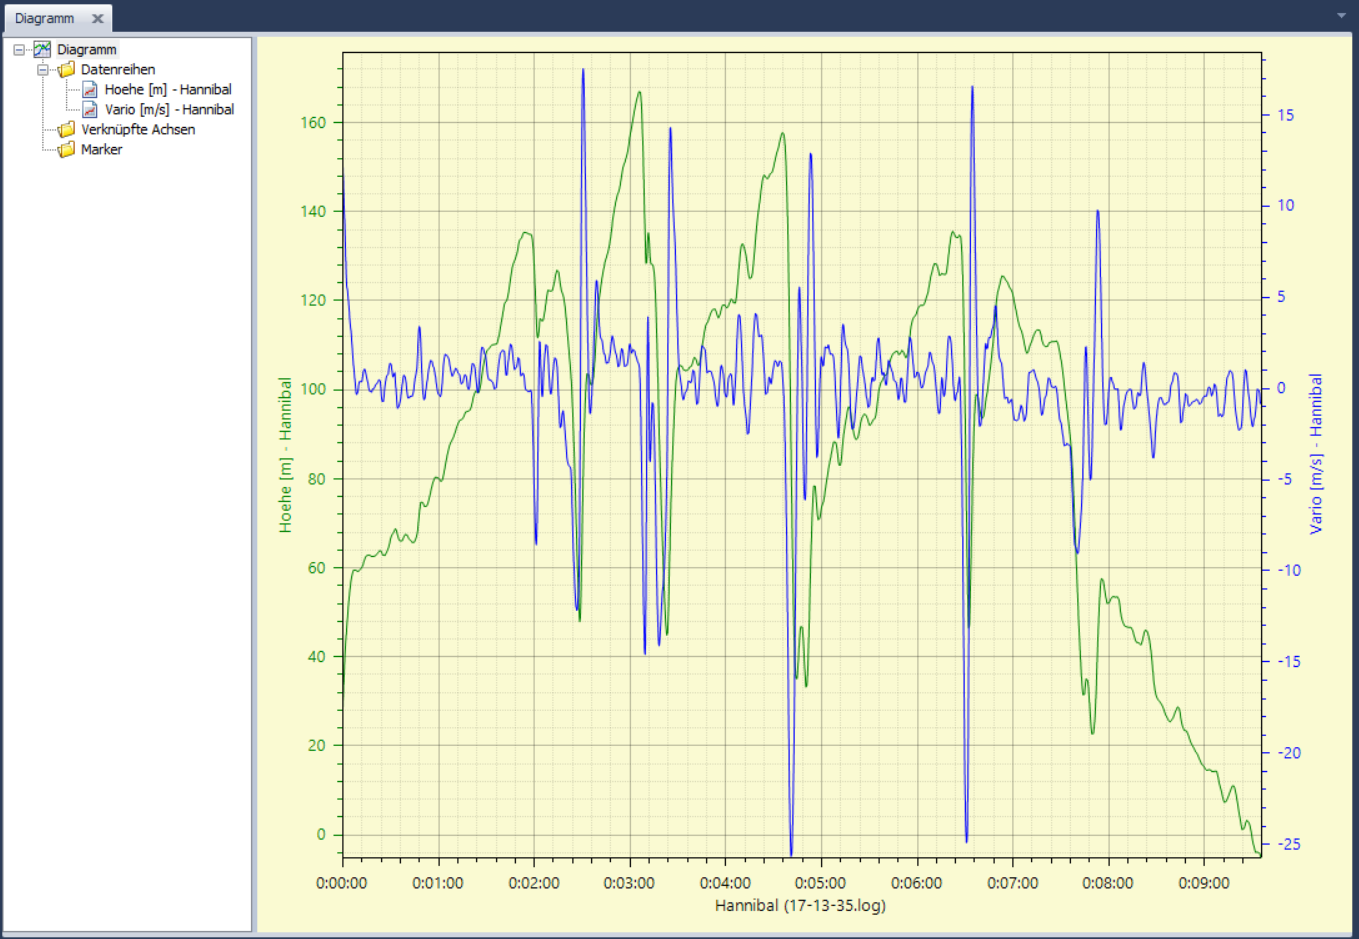Close the Diagramm tab

coord(98,18)
